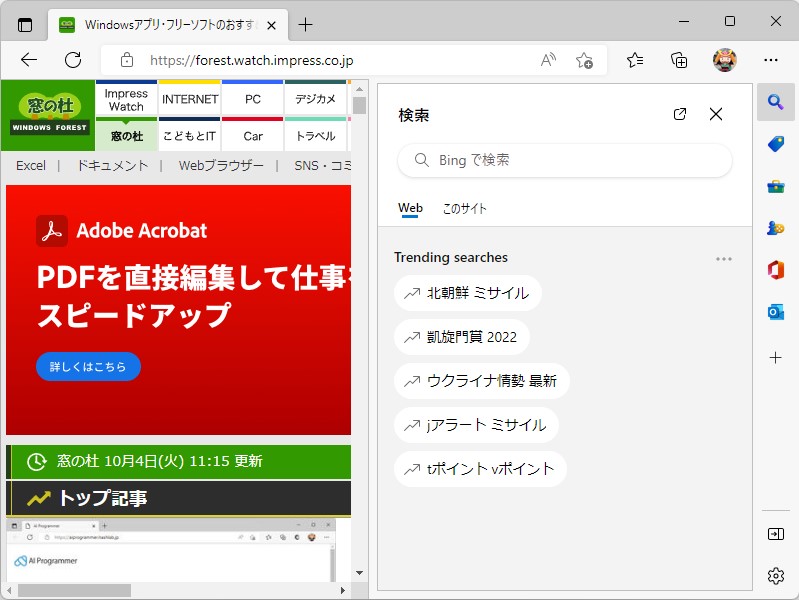Image resolution: width=799 pixels, height=600 pixels.
Task: Select trending search ウクライナ情勢 最新
Action: coord(482,381)
